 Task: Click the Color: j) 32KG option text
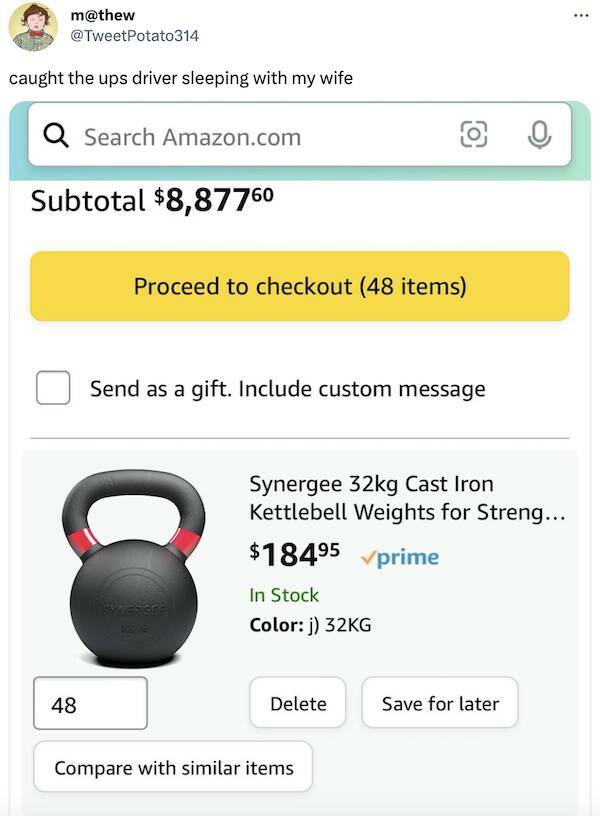click(310, 625)
